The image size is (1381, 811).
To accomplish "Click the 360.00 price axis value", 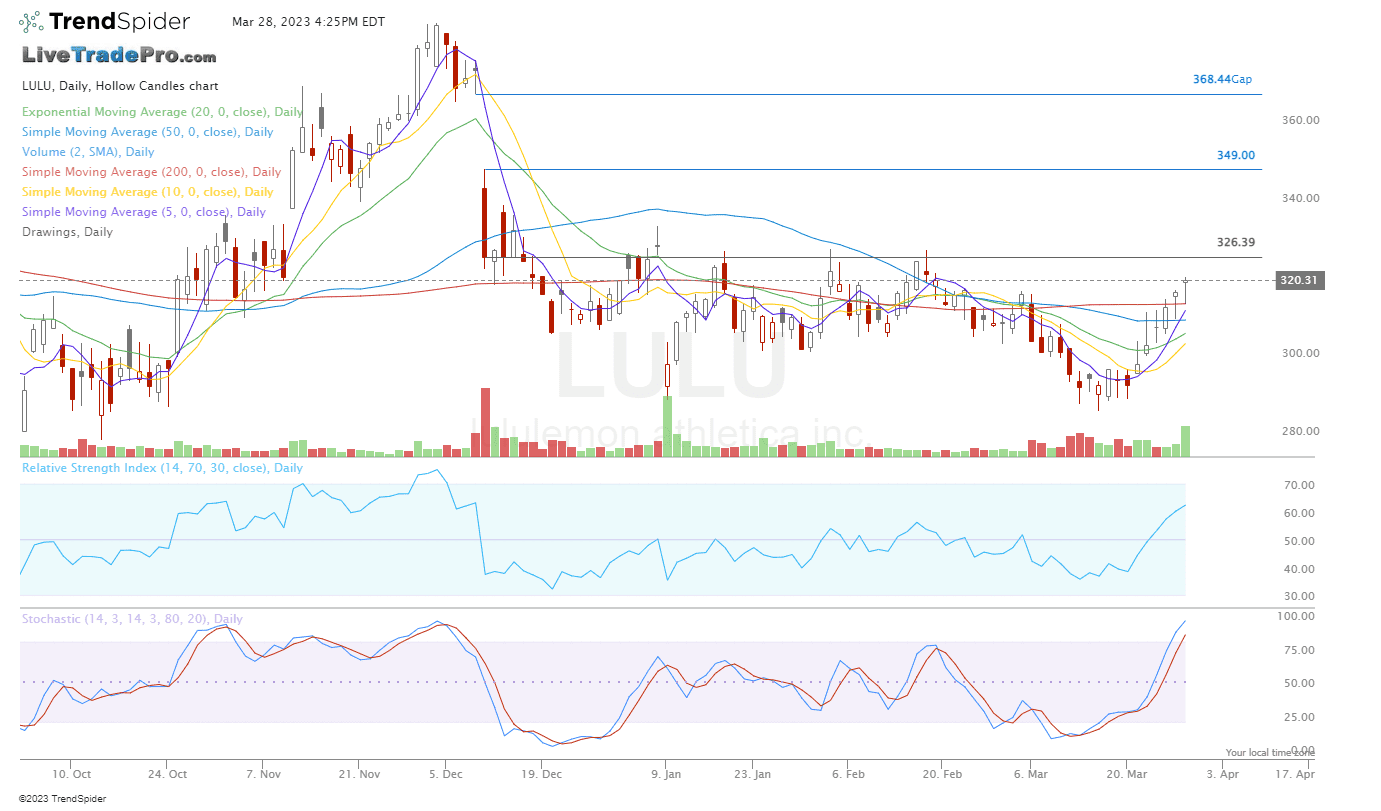I will pyautogui.click(x=1300, y=120).
